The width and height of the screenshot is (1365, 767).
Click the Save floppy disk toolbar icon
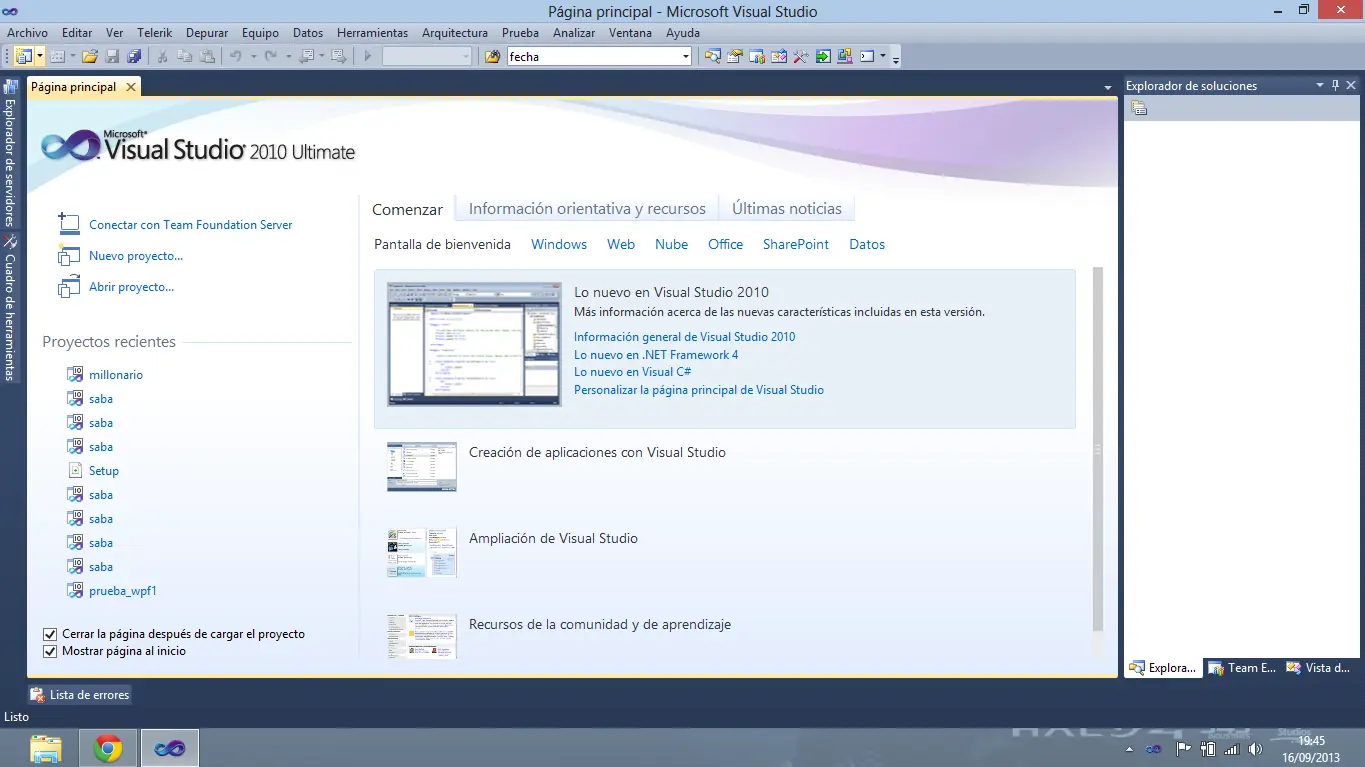pos(112,57)
